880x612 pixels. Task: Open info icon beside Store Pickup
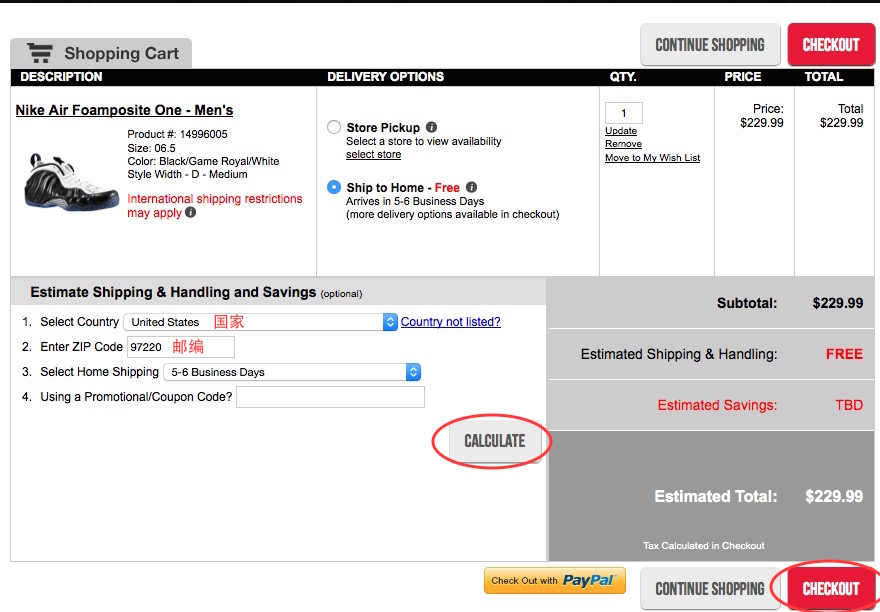point(431,127)
